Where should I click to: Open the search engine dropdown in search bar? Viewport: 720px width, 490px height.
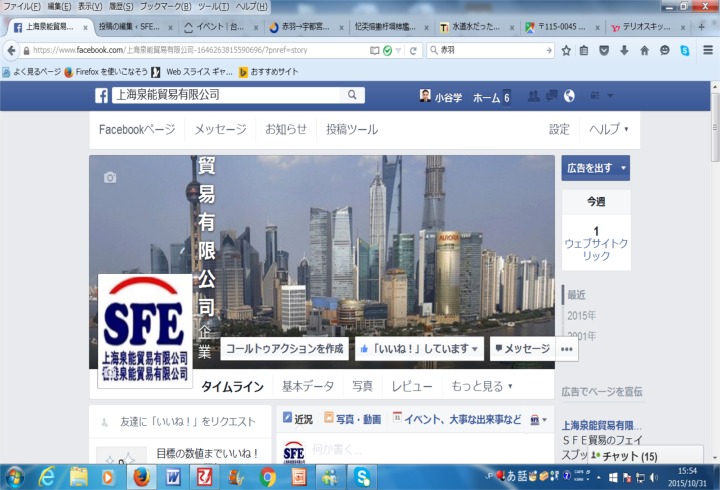click(x=433, y=51)
